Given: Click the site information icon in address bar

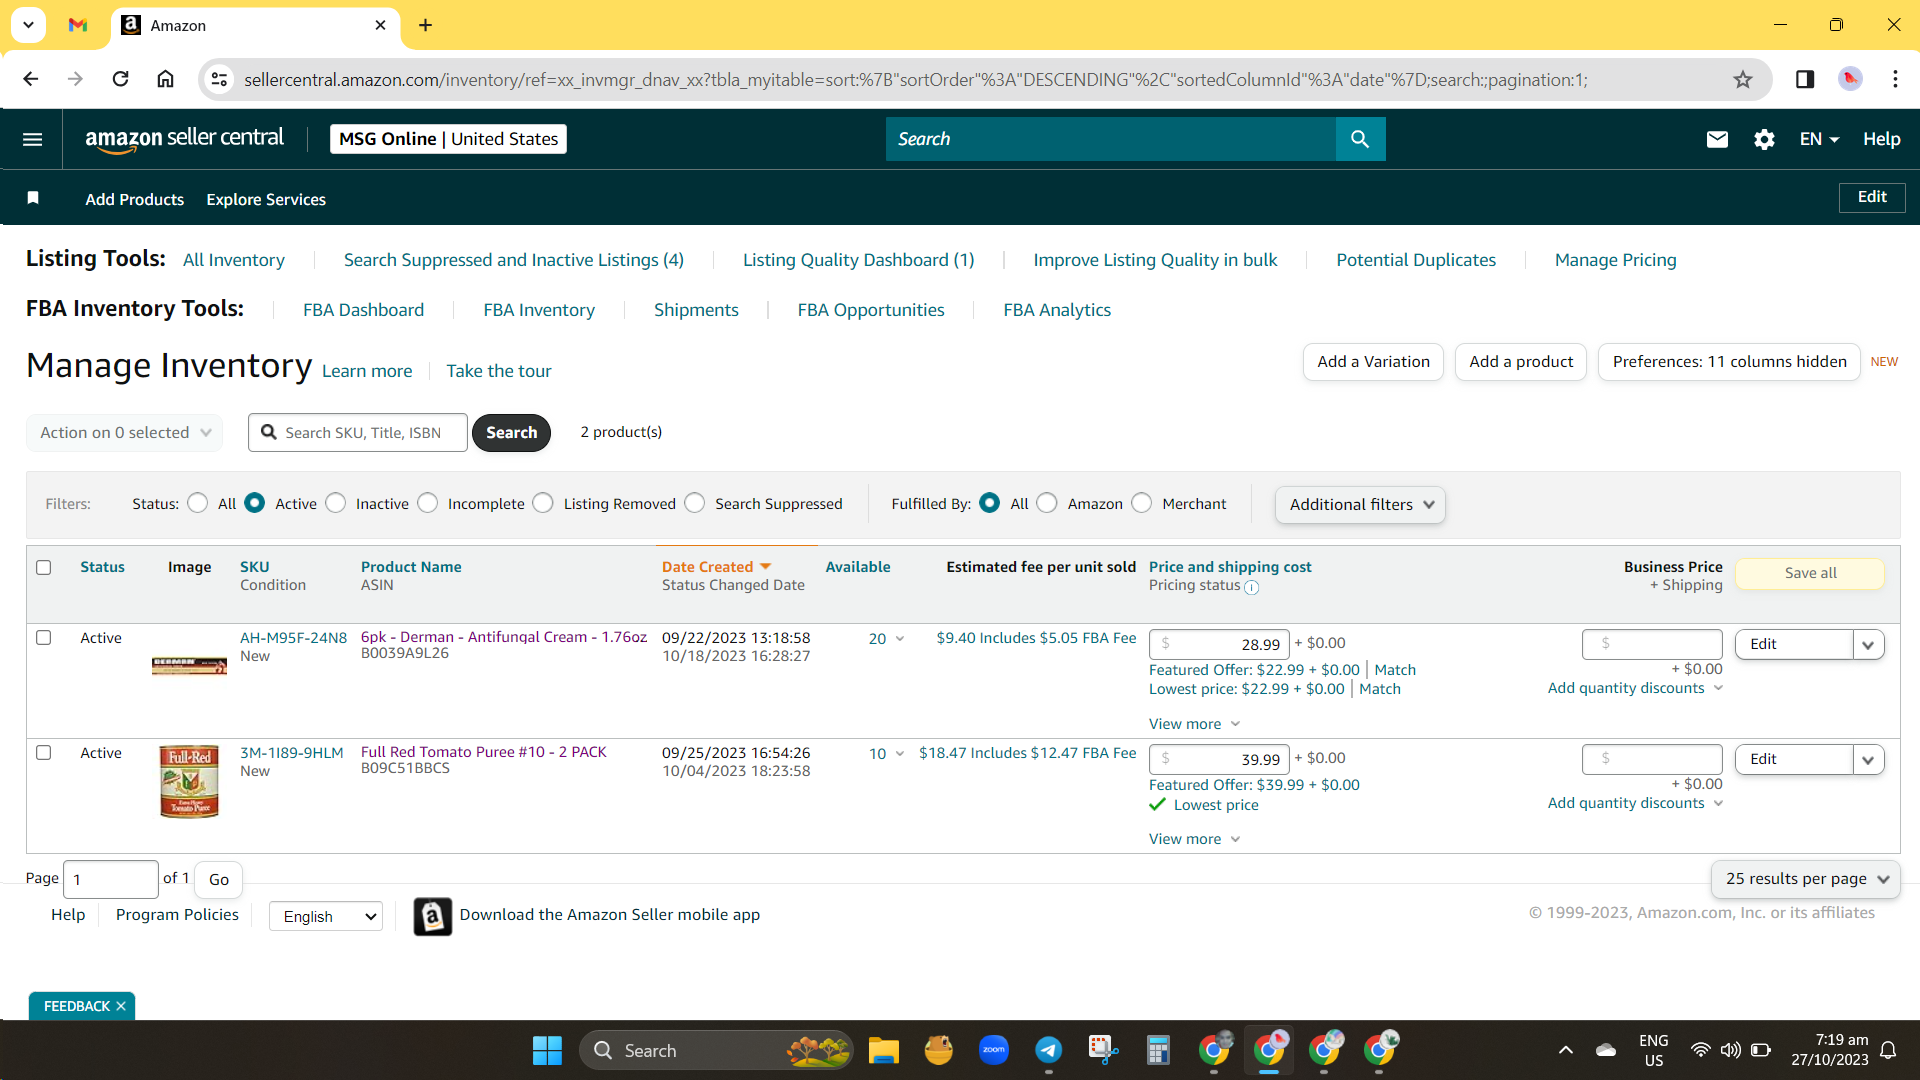Looking at the screenshot, I should (x=219, y=79).
